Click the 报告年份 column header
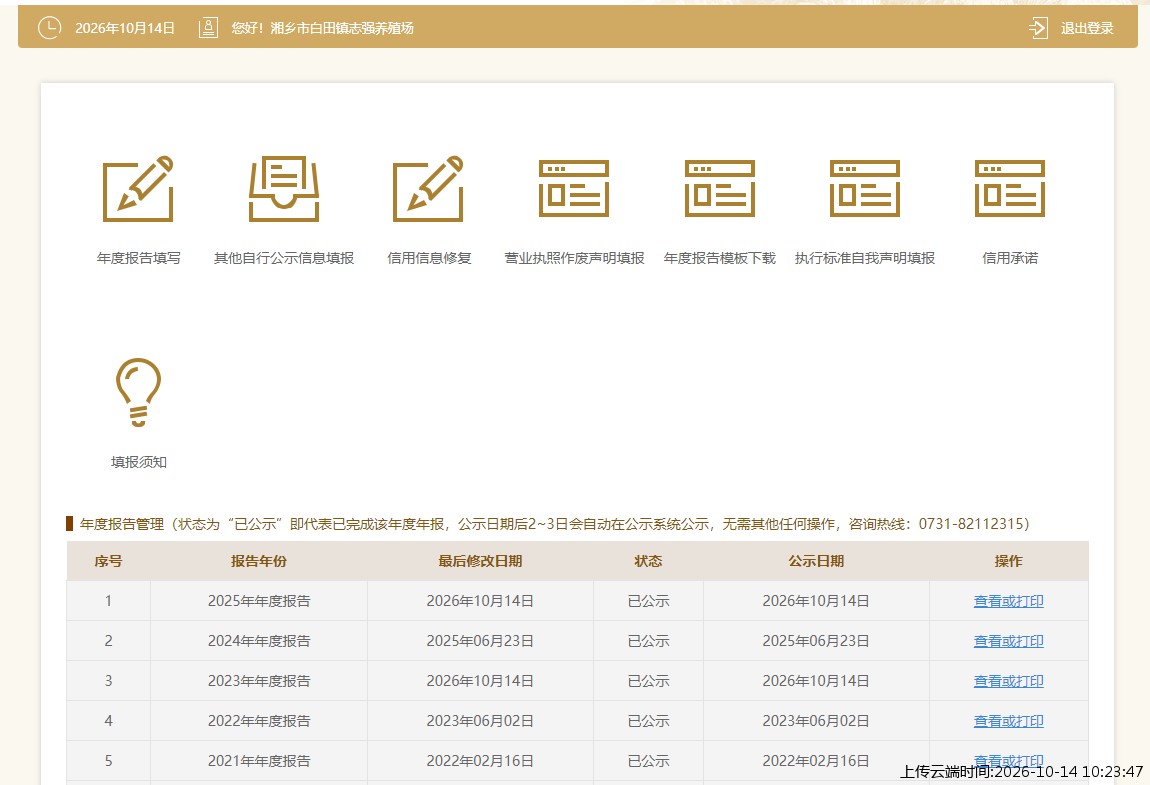Image resolution: width=1150 pixels, height=785 pixels. (x=259, y=561)
